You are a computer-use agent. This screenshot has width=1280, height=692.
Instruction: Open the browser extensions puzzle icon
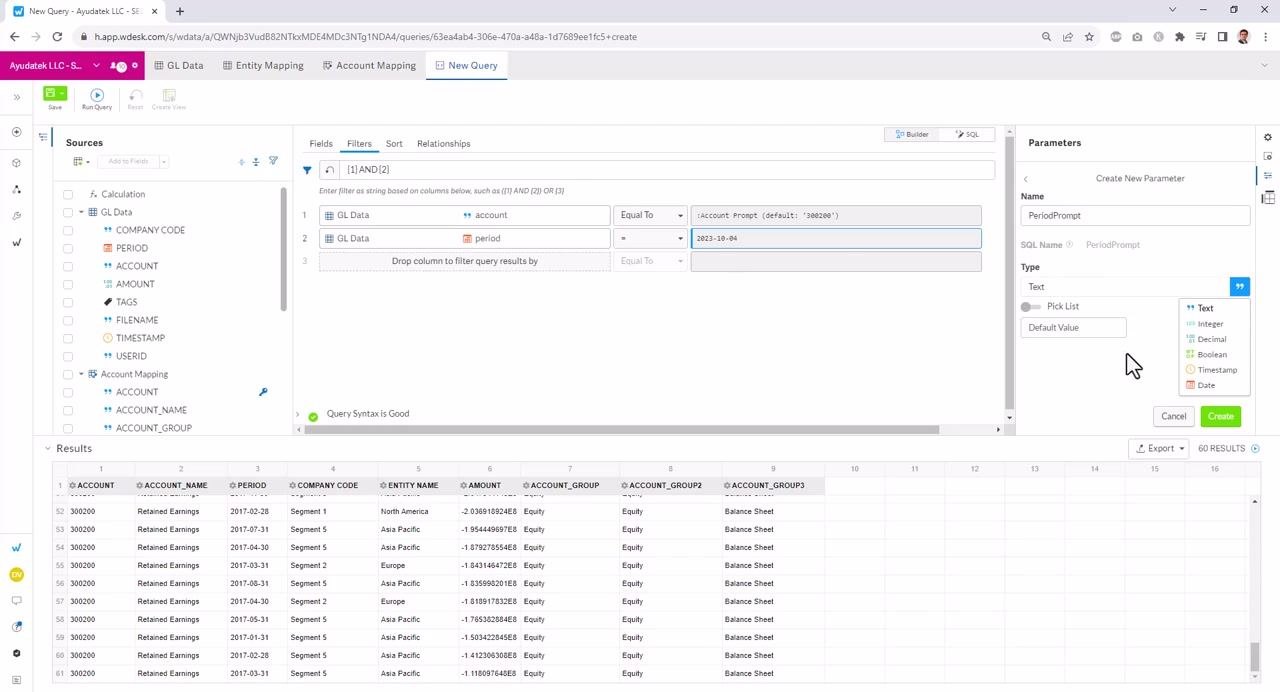(1180, 37)
